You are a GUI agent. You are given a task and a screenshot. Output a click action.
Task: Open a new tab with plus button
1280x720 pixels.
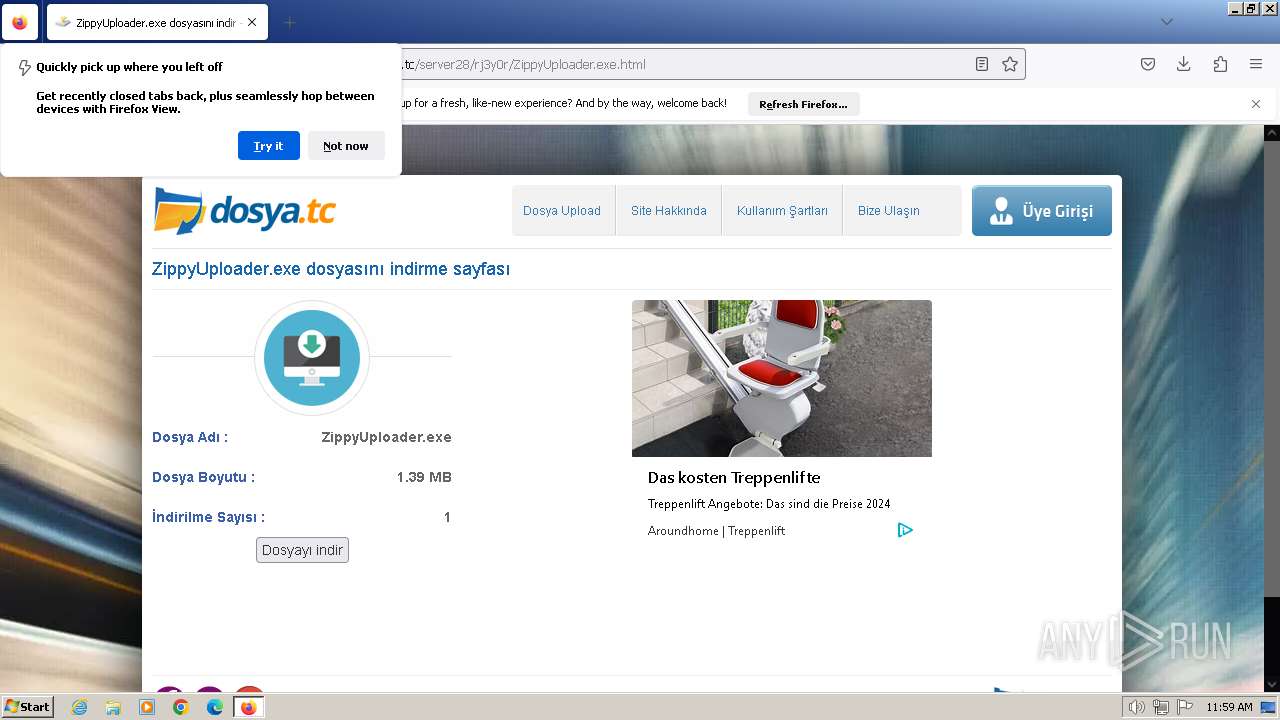click(290, 22)
